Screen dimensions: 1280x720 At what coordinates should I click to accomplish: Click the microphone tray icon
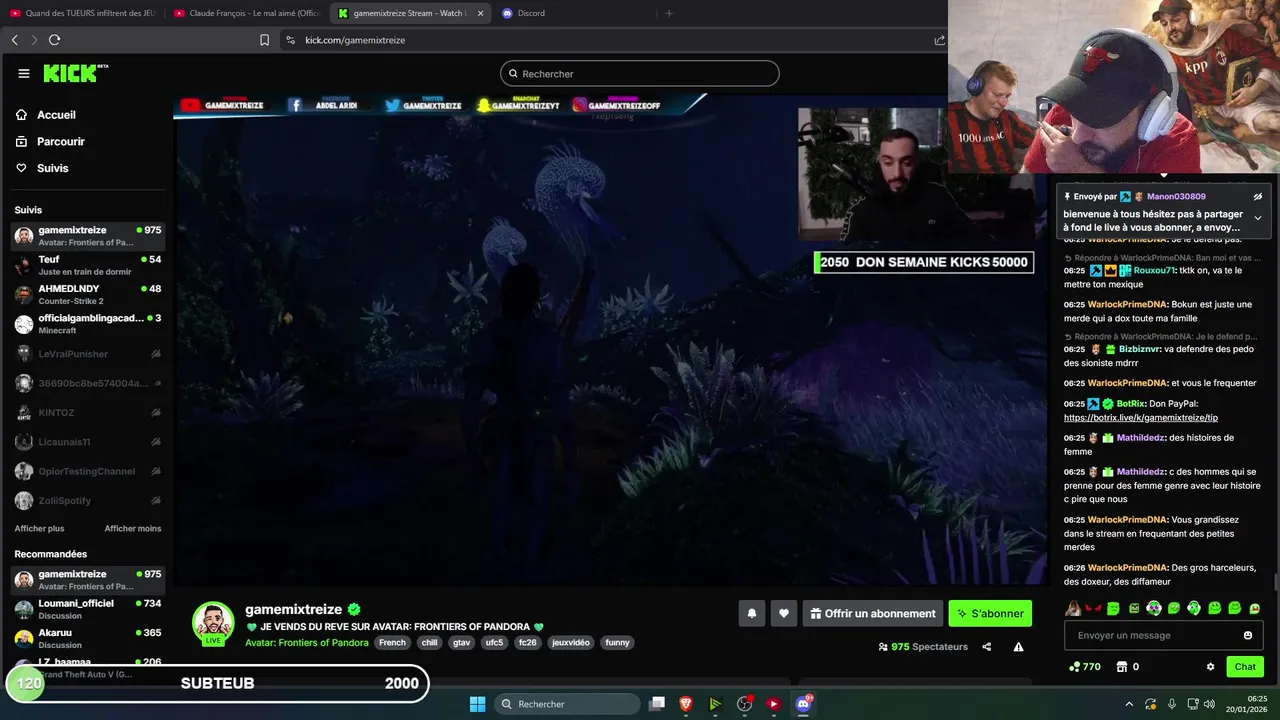[1172, 704]
